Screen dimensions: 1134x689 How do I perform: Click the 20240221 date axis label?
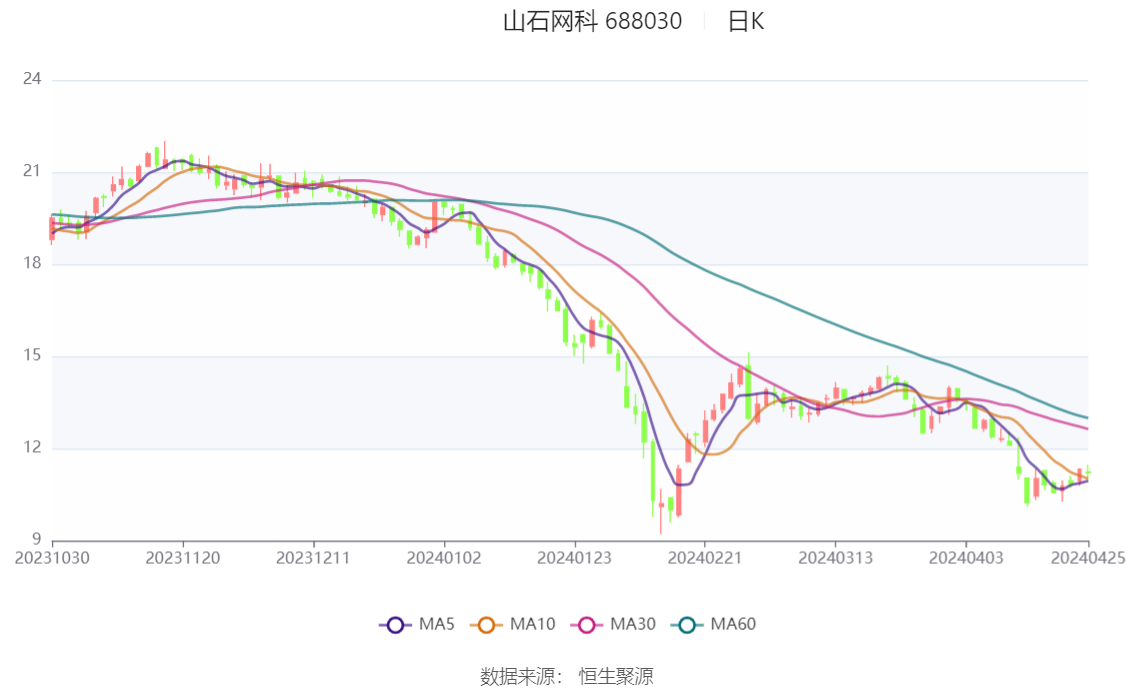pyautogui.click(x=705, y=558)
